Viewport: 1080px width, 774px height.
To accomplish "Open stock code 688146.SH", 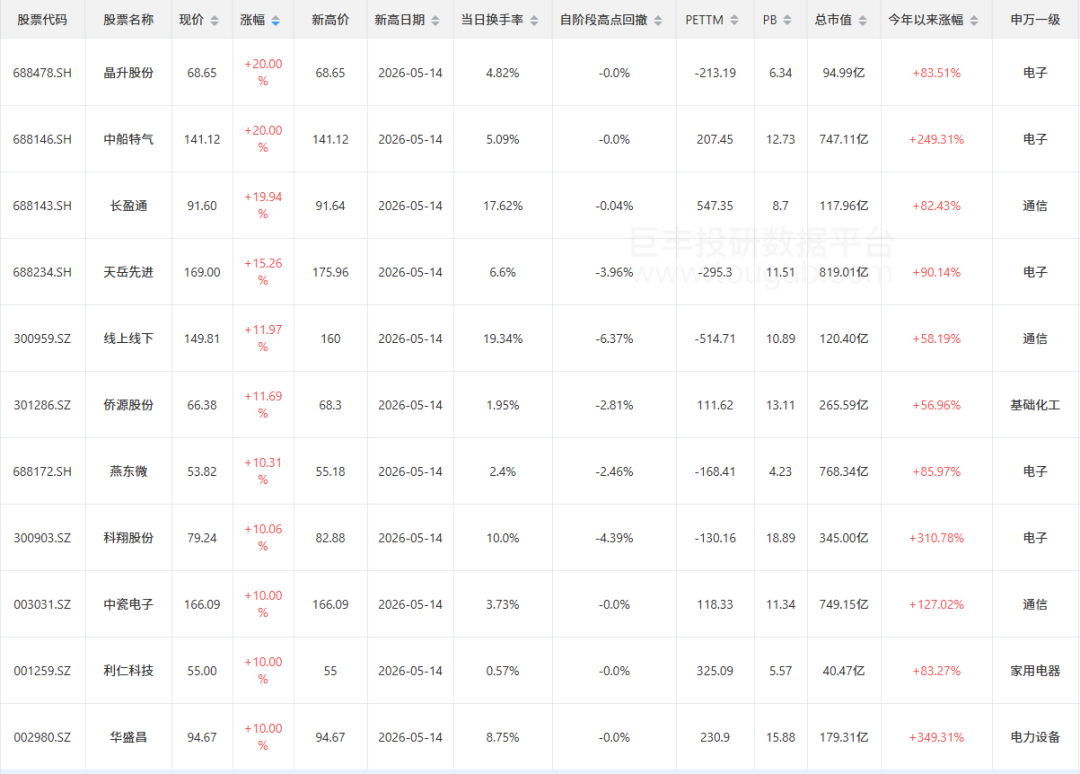I will (x=42, y=139).
